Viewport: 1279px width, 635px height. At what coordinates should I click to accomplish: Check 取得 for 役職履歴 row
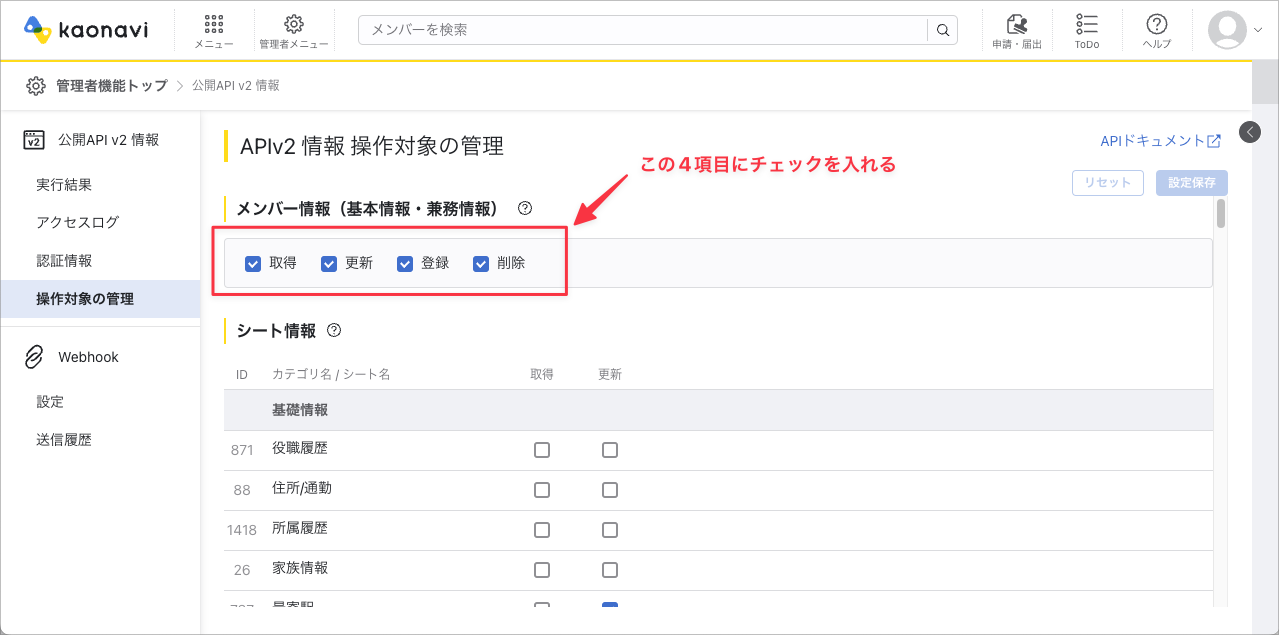(x=542, y=450)
